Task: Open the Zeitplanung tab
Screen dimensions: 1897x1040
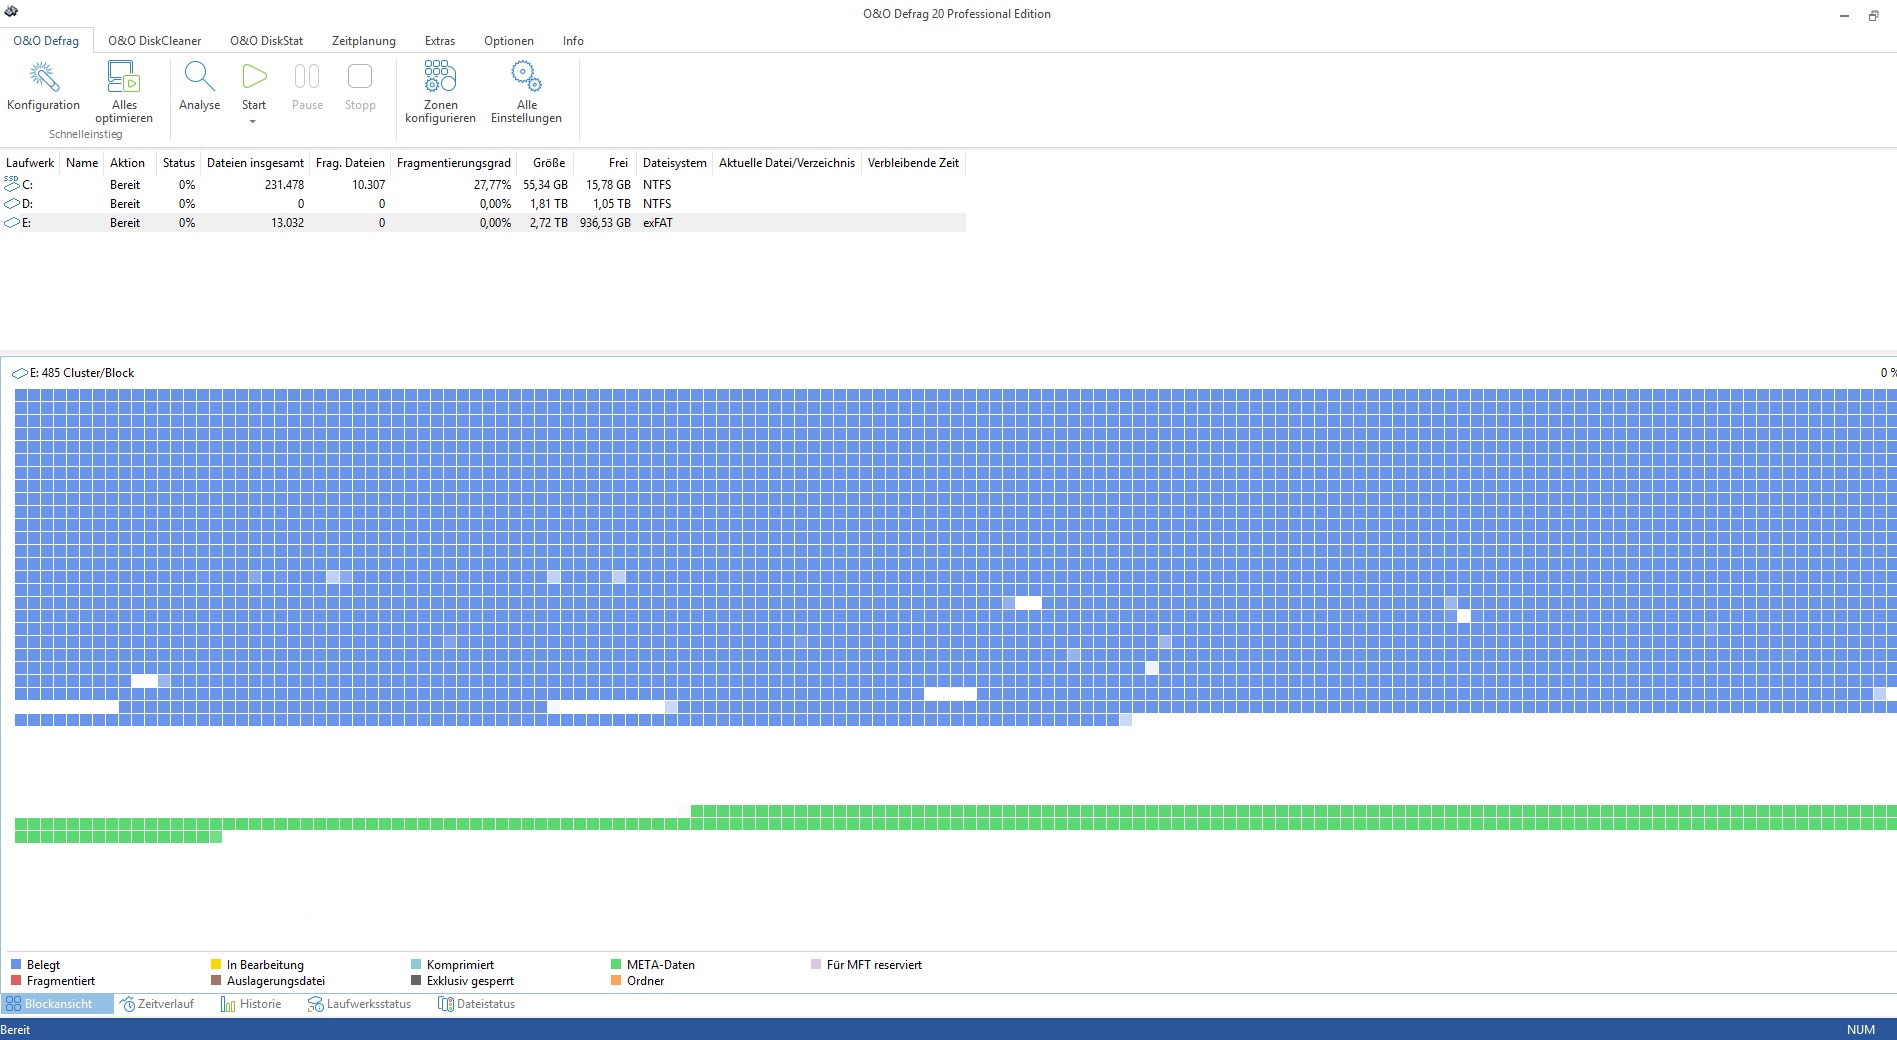Action: coord(364,41)
